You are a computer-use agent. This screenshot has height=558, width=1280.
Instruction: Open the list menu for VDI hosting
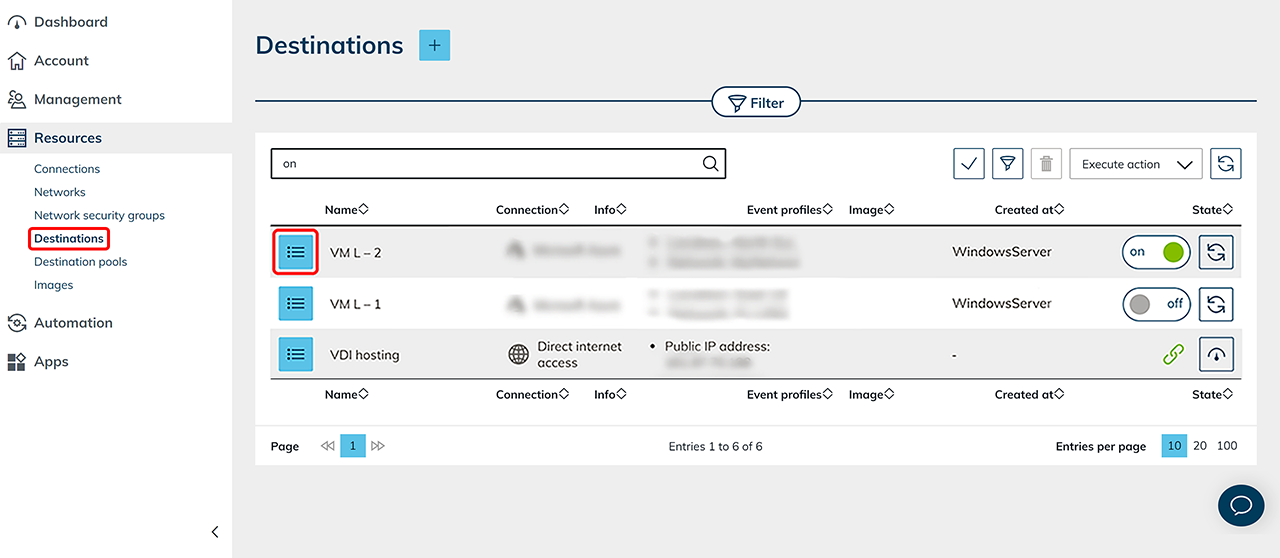click(x=295, y=354)
